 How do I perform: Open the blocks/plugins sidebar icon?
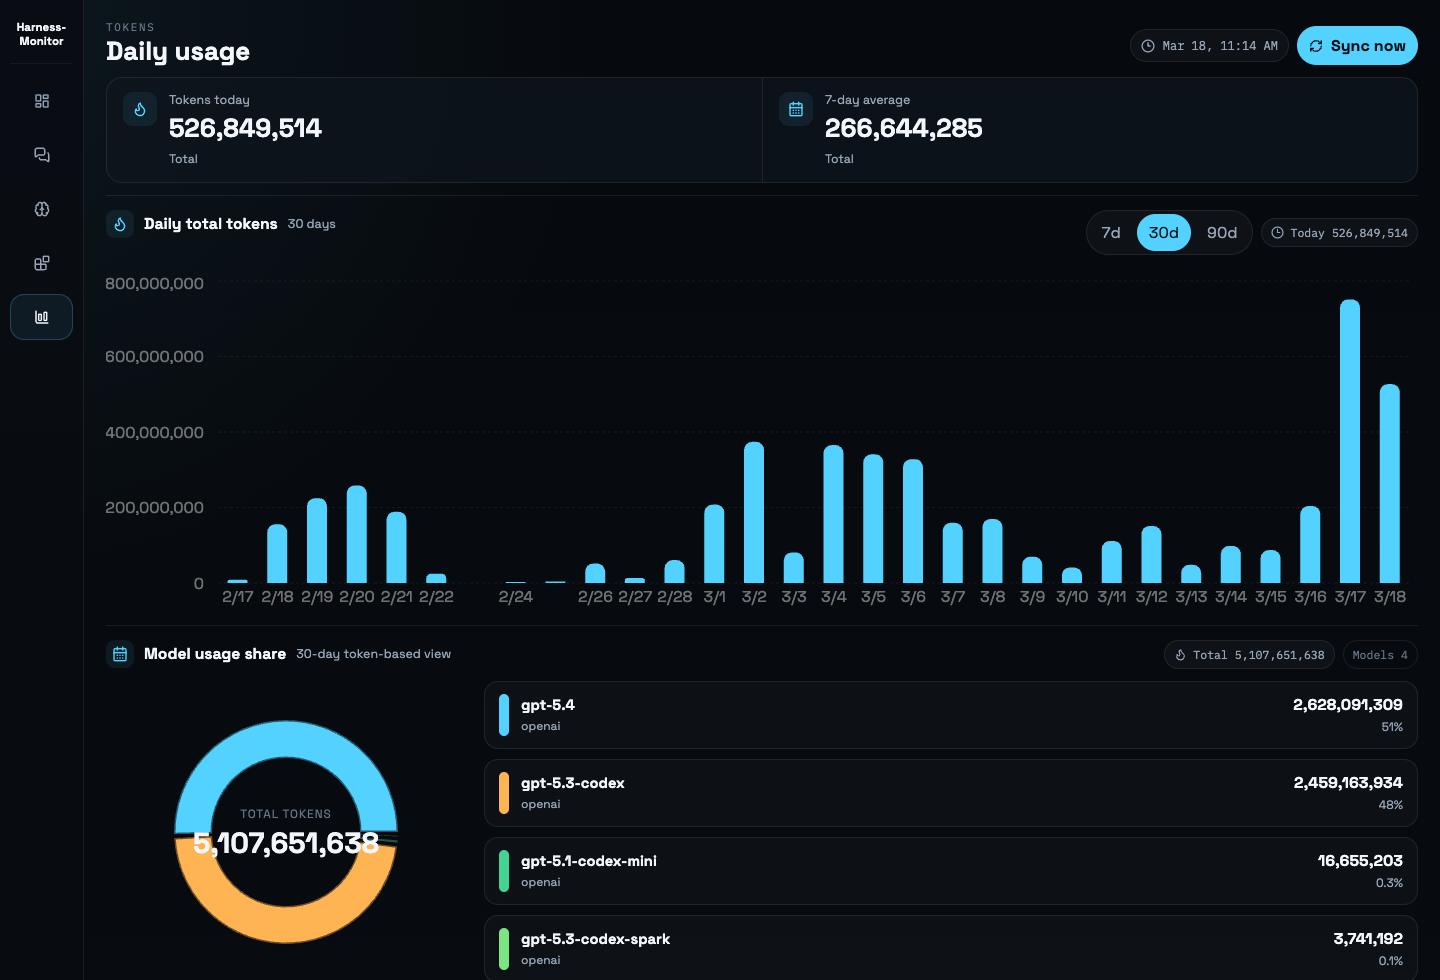pos(41,263)
